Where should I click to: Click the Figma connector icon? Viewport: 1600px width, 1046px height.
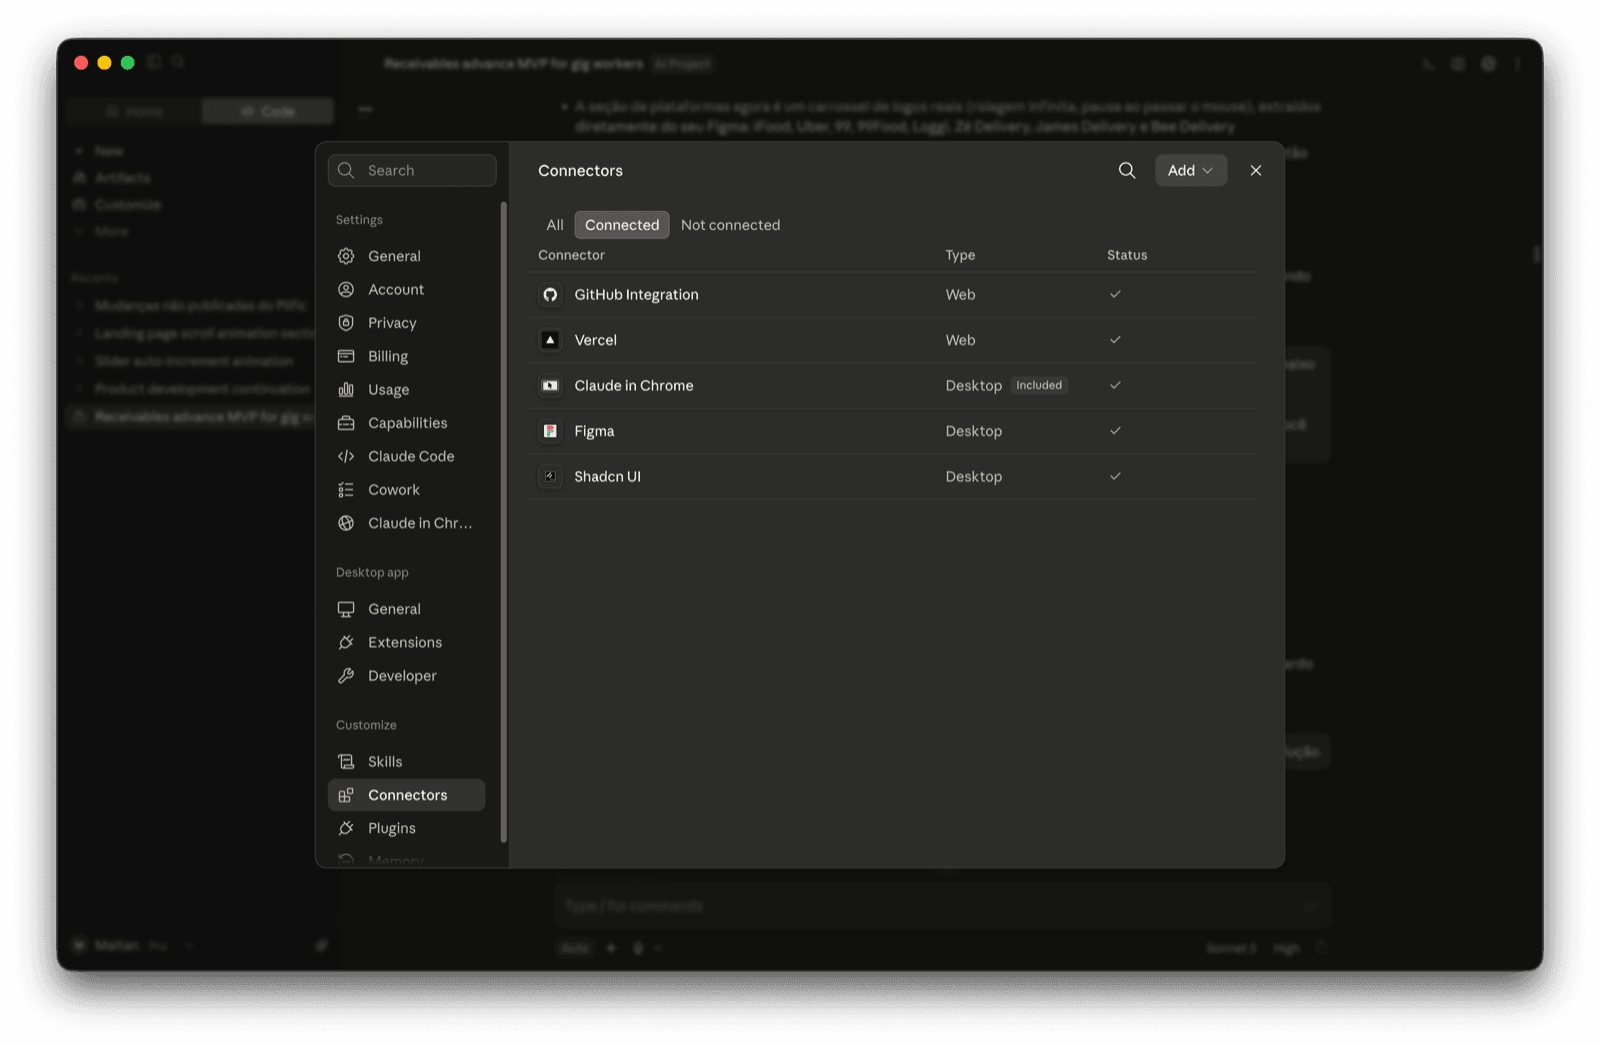(550, 431)
